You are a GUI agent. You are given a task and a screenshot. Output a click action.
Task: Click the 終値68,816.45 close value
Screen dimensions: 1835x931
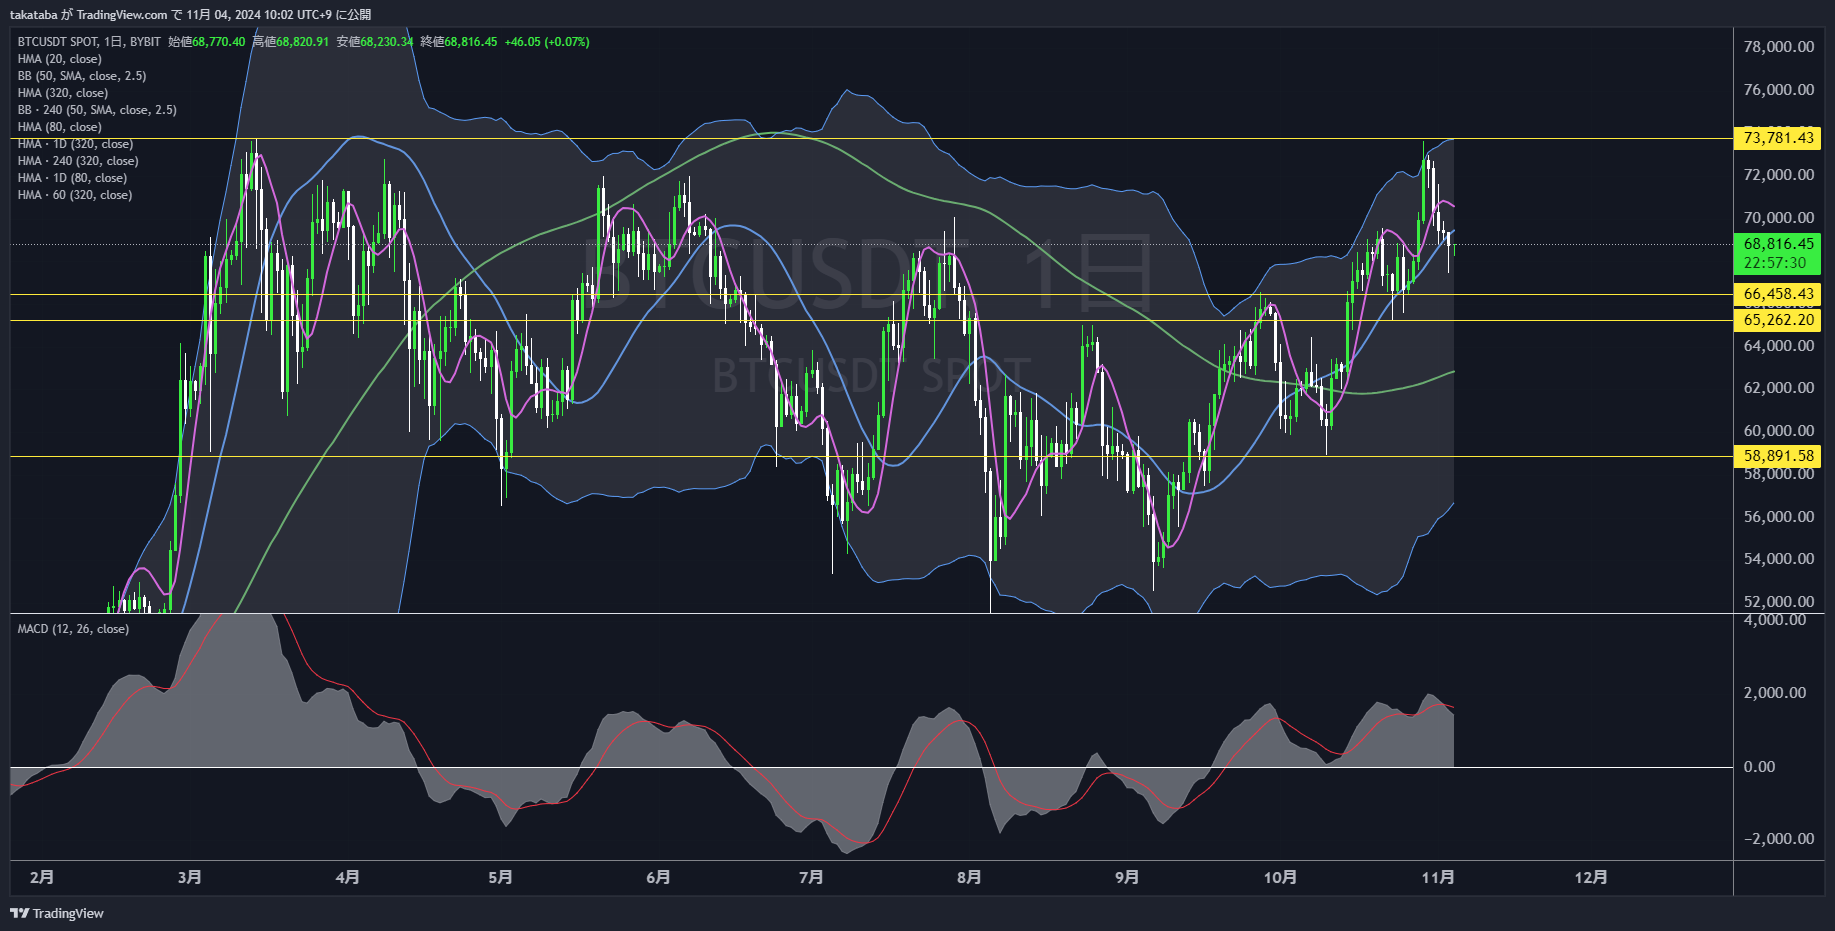tap(459, 42)
